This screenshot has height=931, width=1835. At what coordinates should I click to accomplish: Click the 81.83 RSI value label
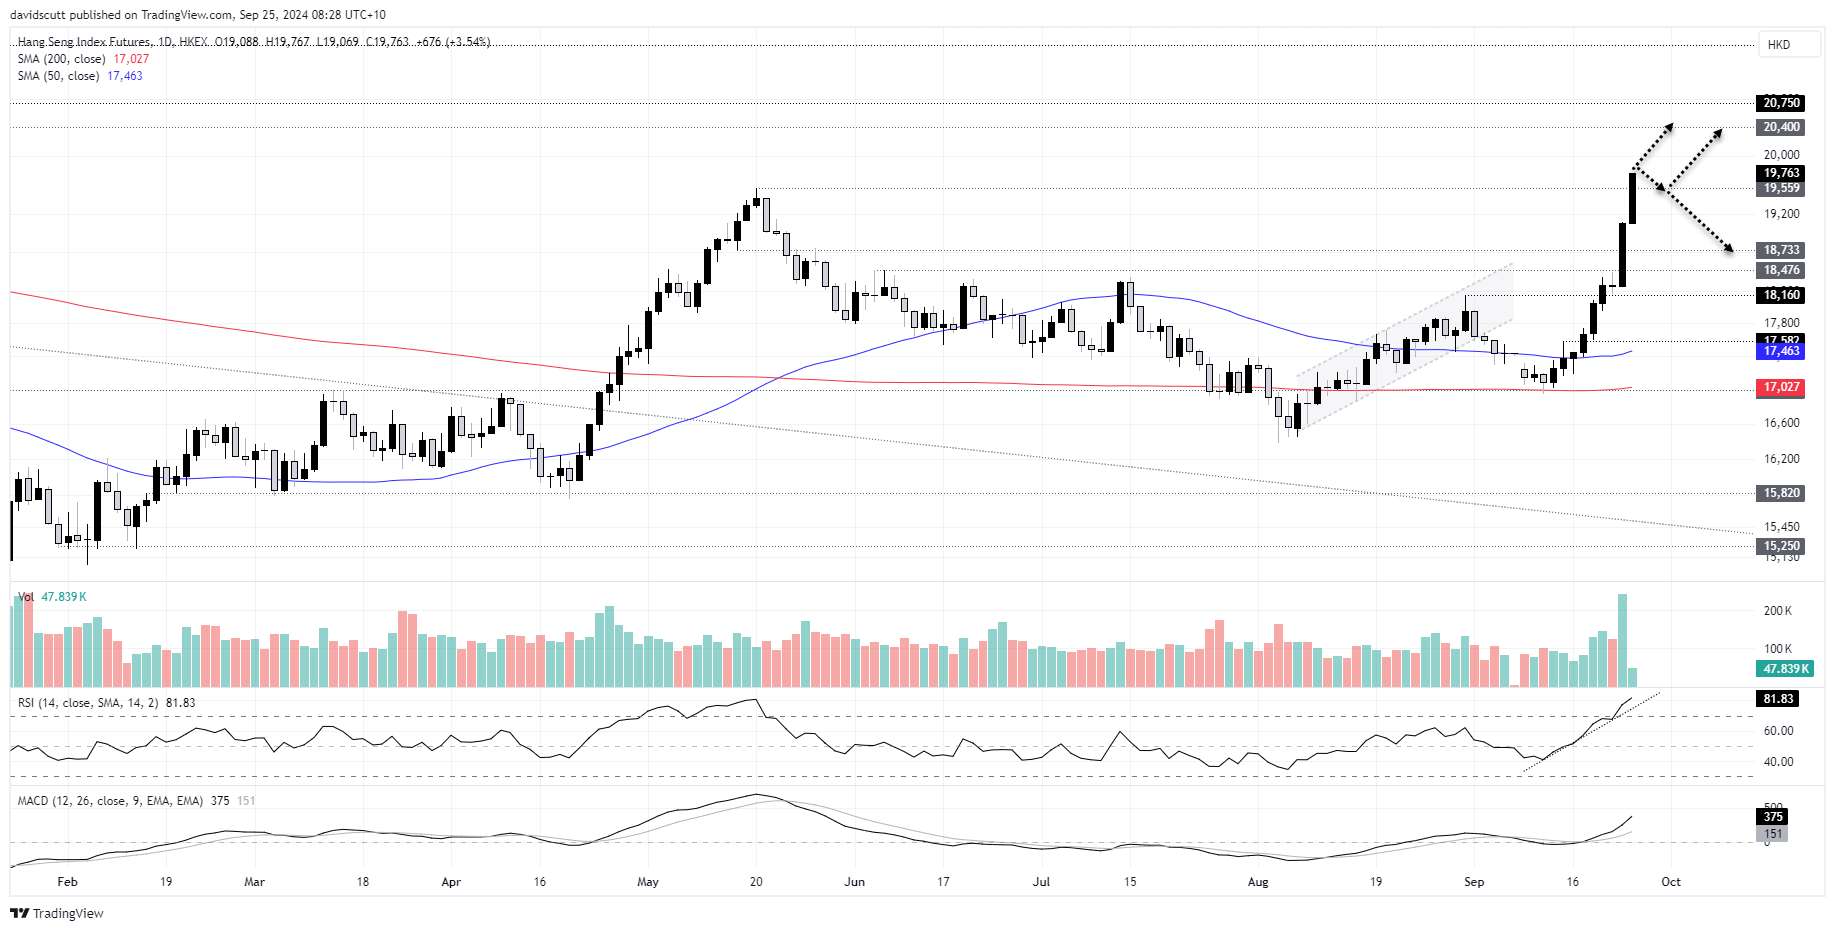tap(1777, 699)
